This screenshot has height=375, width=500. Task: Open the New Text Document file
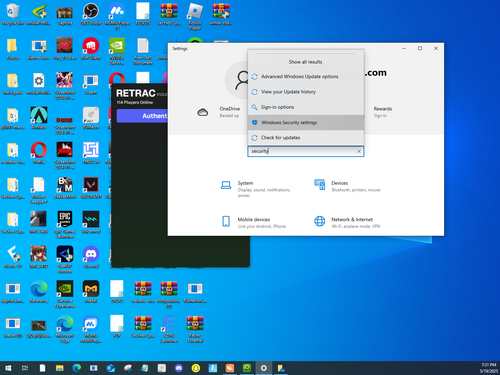pos(143,51)
